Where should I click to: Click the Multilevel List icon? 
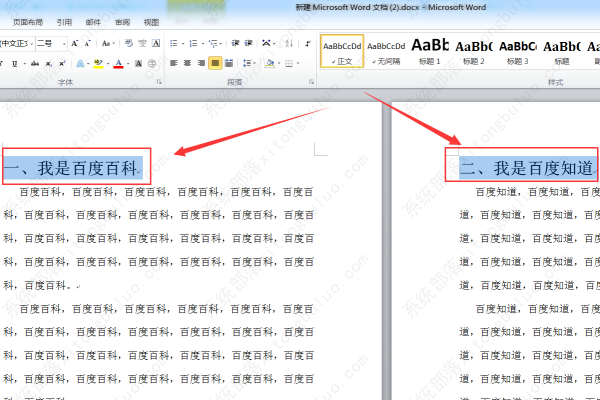[x=213, y=43]
